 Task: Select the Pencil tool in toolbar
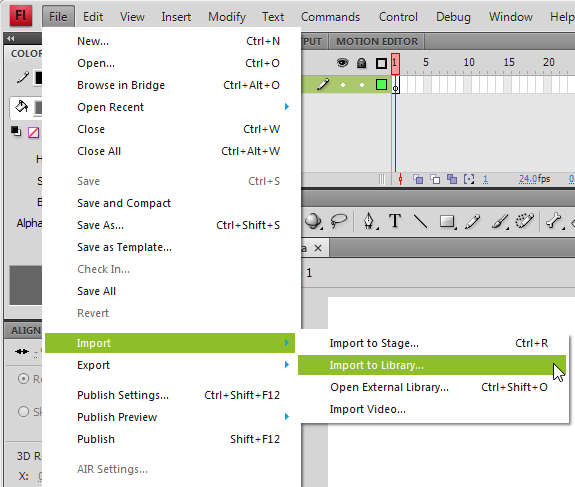(x=472, y=221)
